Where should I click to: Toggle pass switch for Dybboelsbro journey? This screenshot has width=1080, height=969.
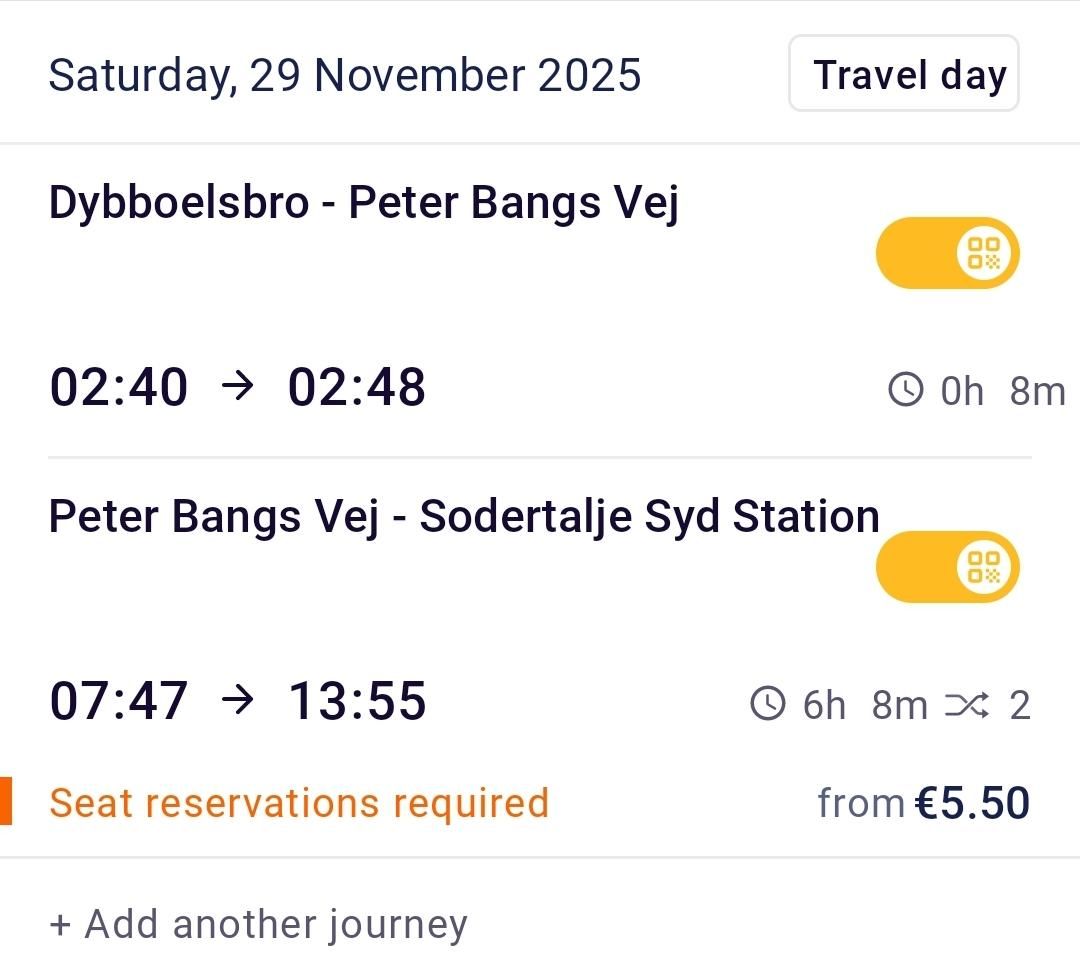coord(946,253)
